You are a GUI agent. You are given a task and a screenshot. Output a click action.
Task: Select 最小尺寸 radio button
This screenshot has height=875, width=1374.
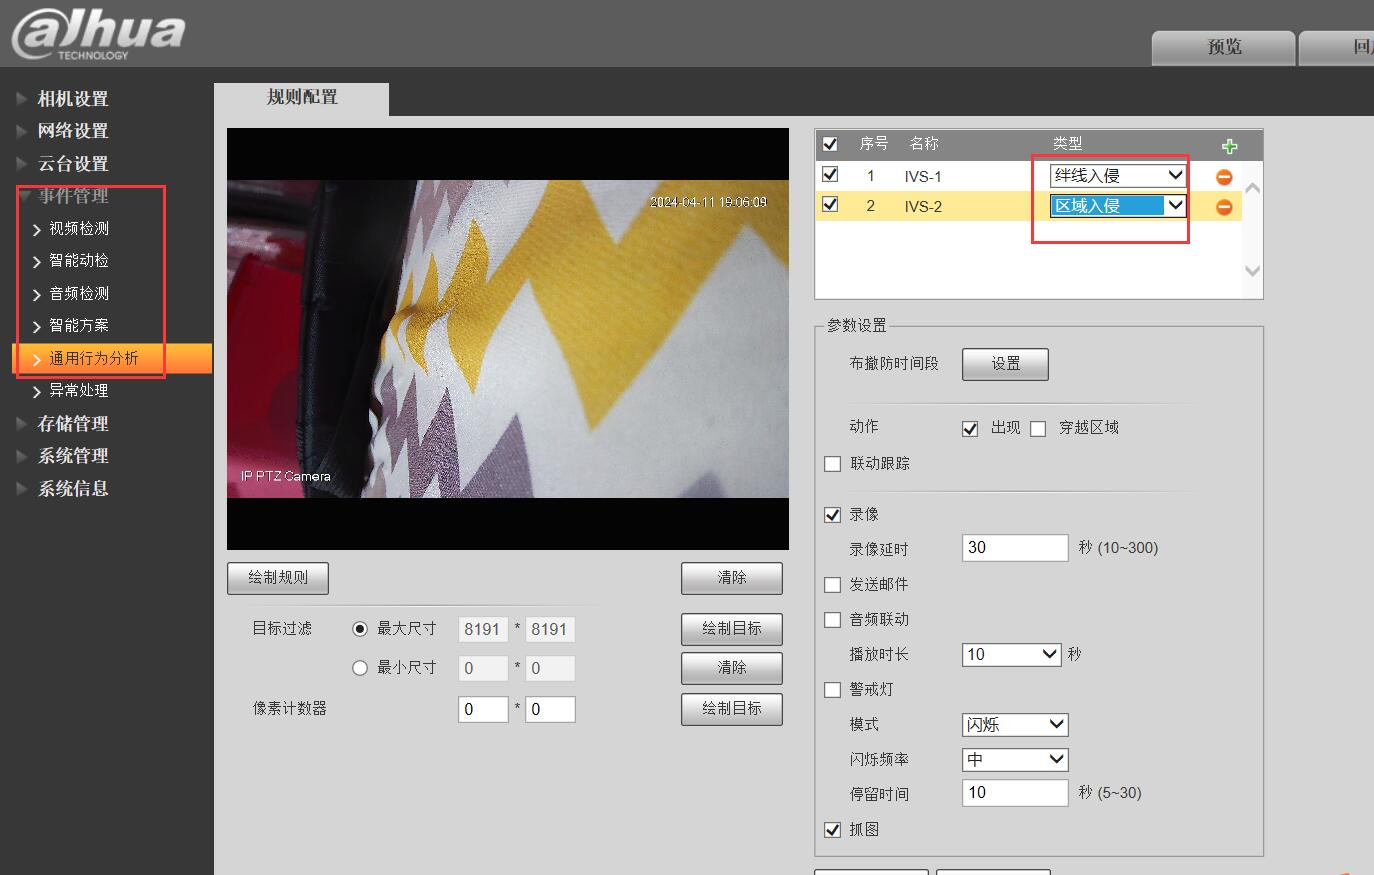pyautogui.click(x=360, y=668)
